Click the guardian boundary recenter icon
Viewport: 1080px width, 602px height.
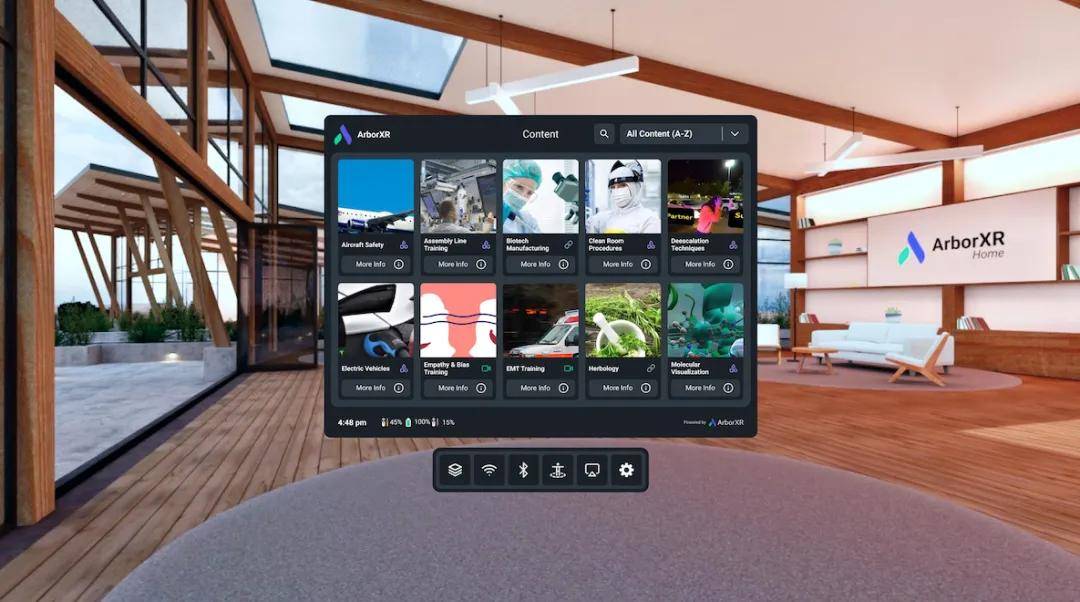557,470
